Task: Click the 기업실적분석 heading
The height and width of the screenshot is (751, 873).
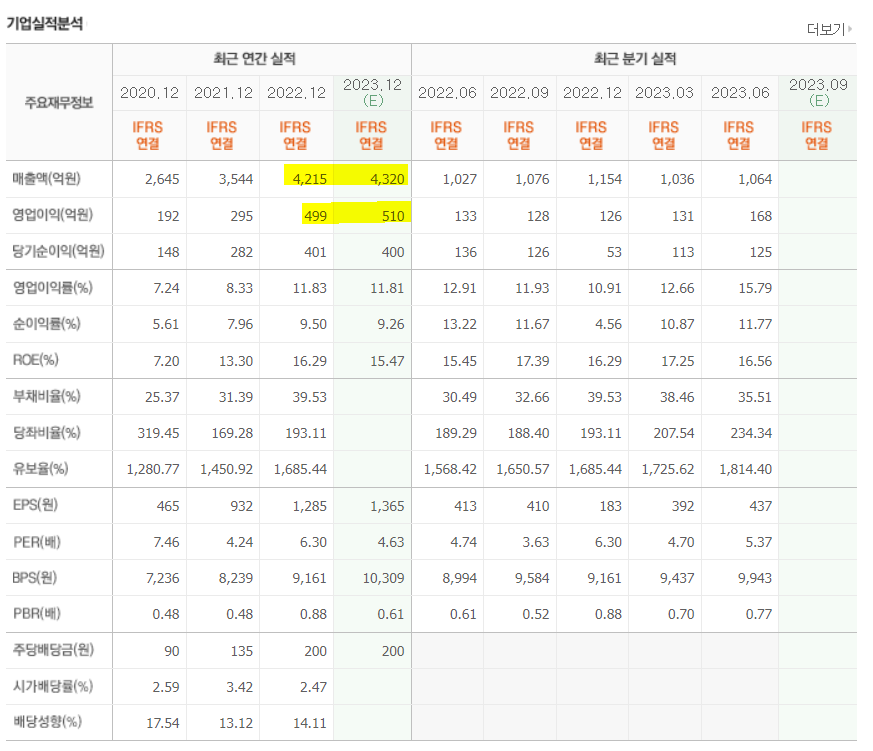Action: 45,23
